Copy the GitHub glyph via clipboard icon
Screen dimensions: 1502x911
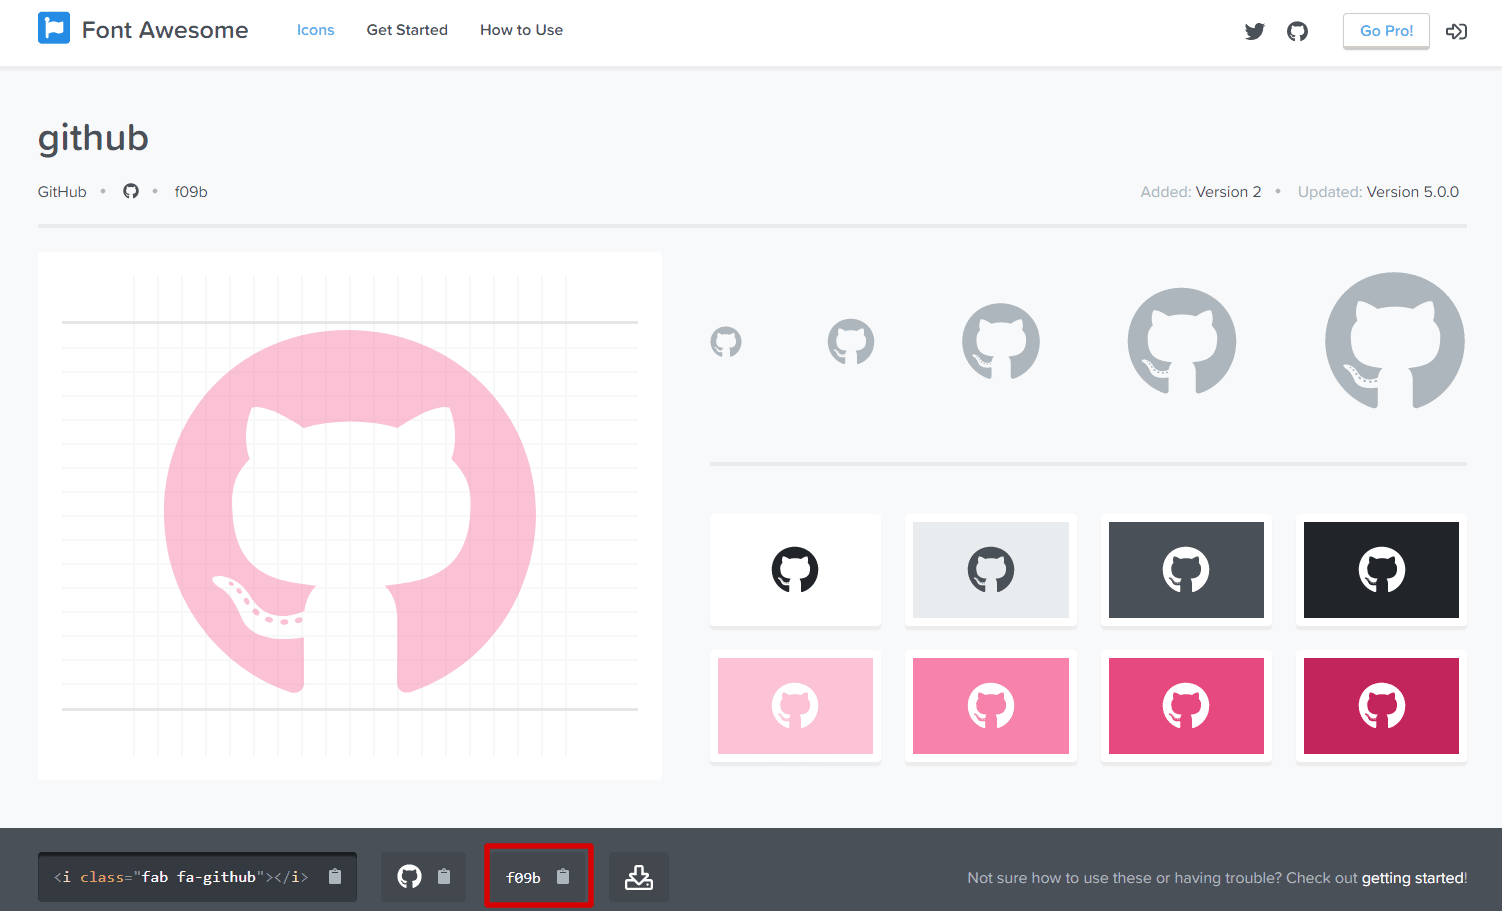444,877
